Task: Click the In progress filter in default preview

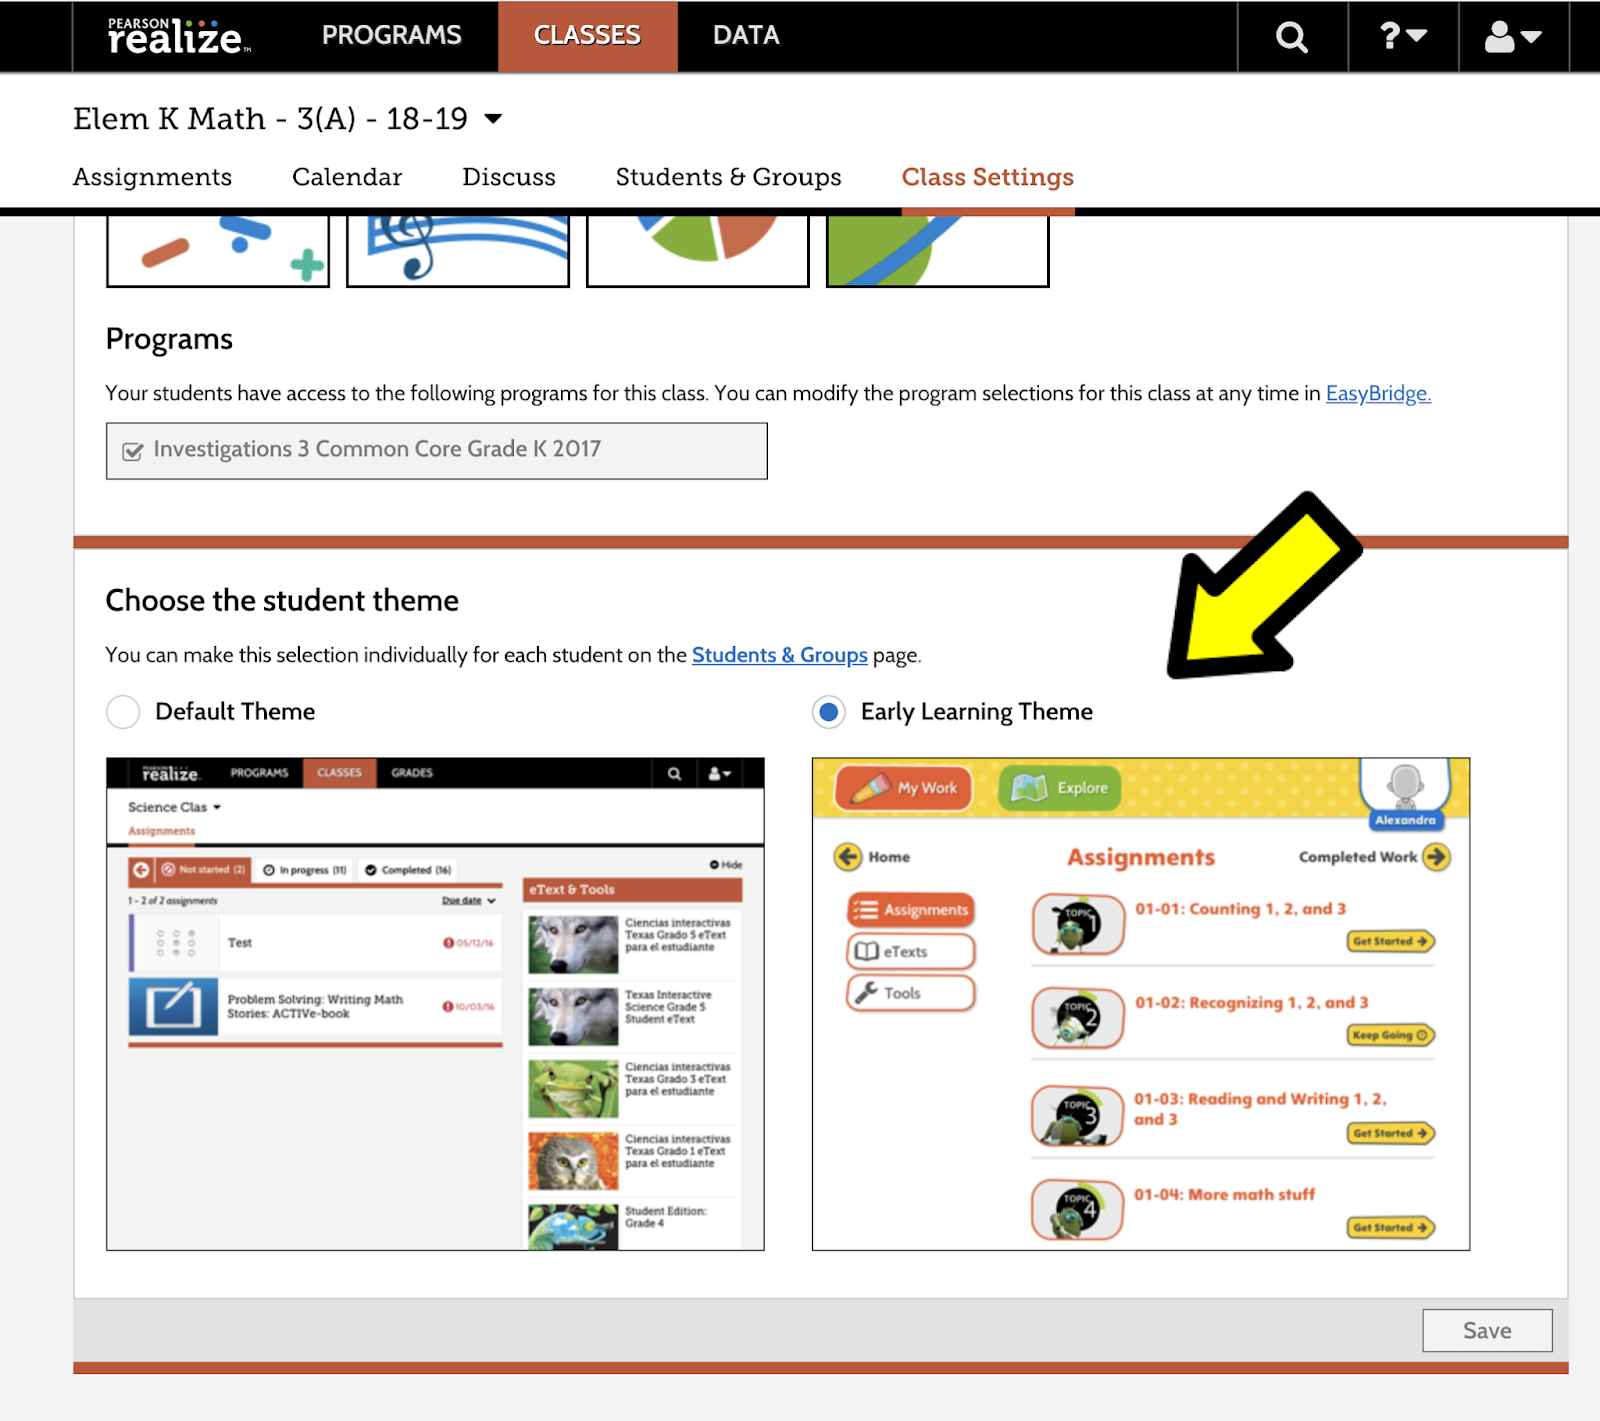Action: point(305,870)
